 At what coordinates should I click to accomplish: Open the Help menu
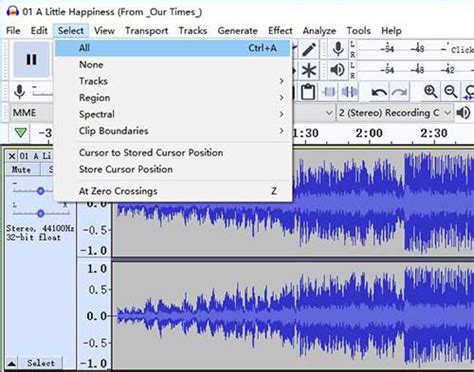(391, 31)
